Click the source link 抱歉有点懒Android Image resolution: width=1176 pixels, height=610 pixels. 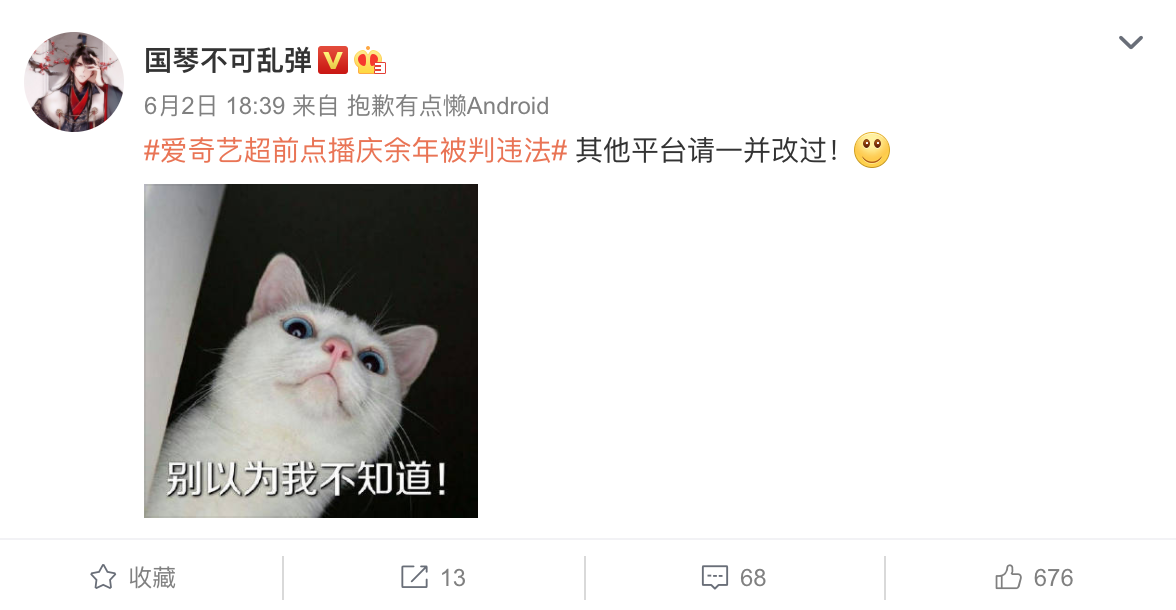(448, 106)
